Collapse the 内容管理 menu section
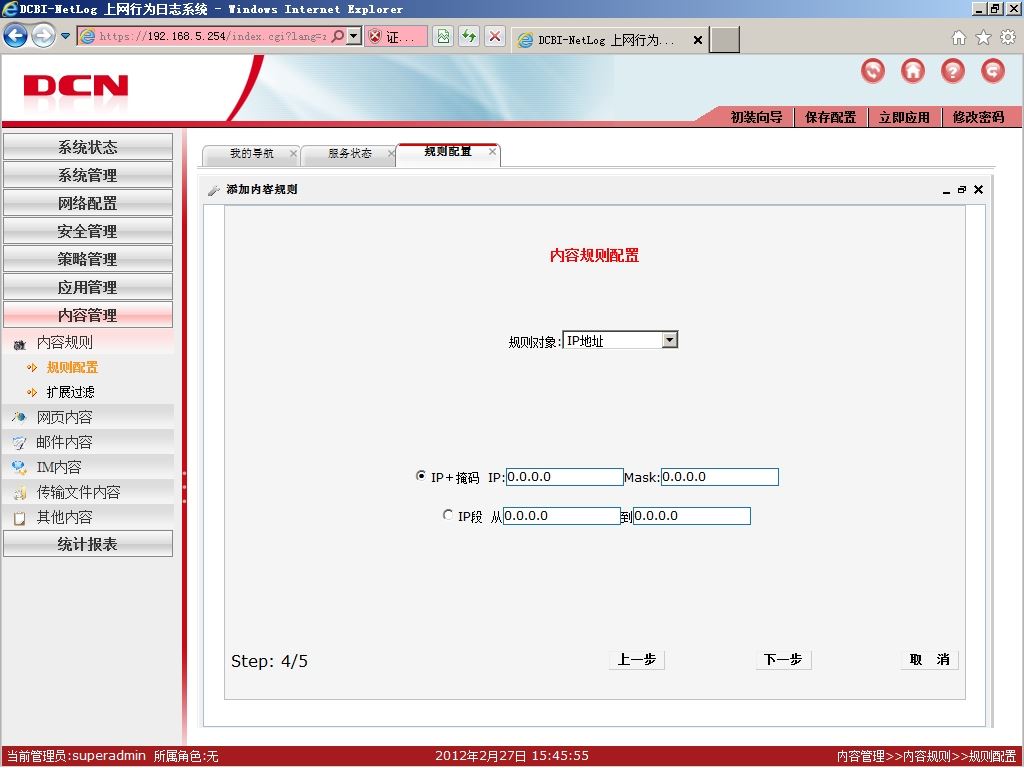1024x768 pixels. (x=88, y=315)
